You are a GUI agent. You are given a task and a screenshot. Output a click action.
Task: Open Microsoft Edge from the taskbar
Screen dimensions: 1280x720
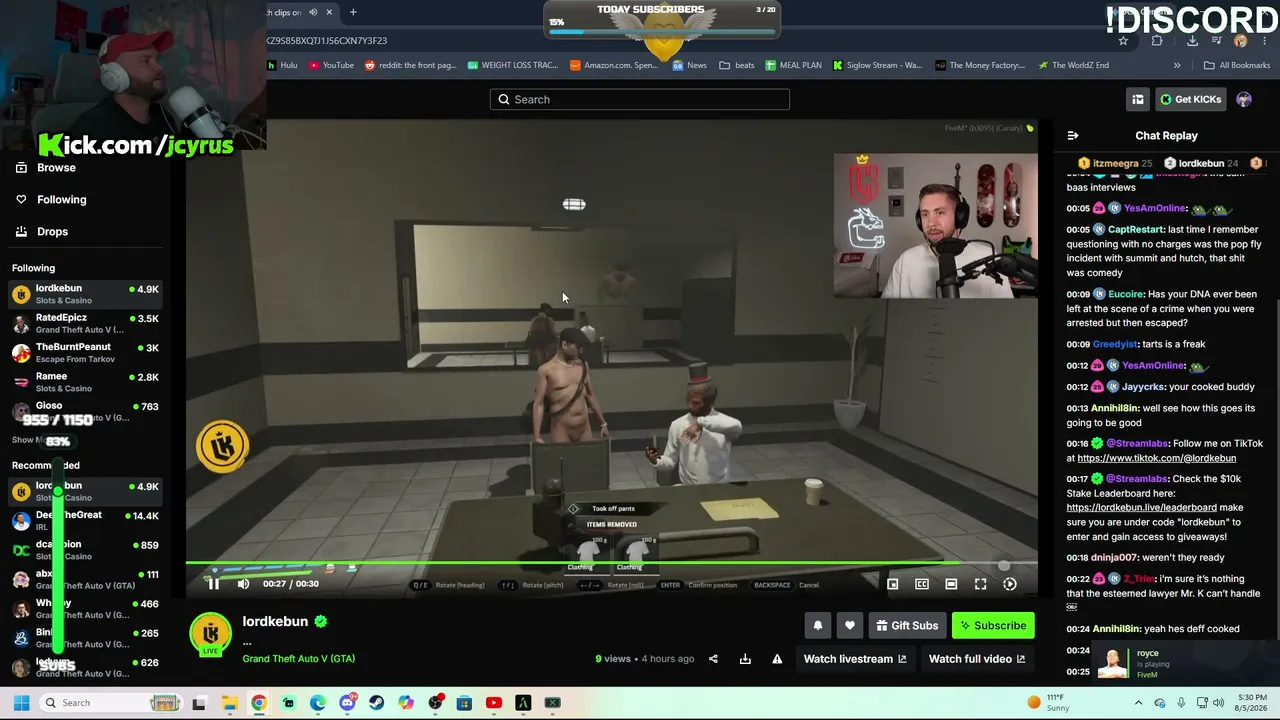tap(318, 703)
